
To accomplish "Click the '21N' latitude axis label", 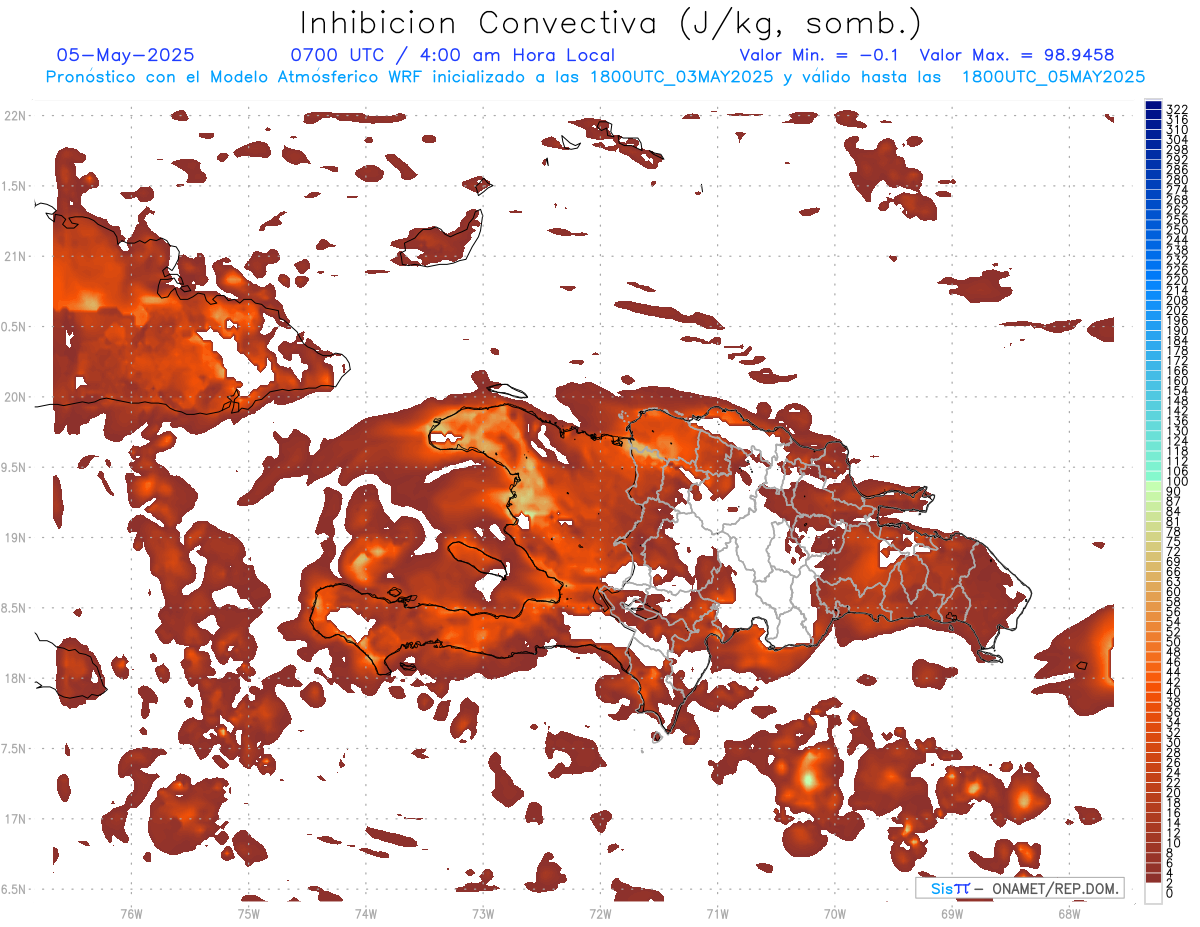I will pos(15,256).
